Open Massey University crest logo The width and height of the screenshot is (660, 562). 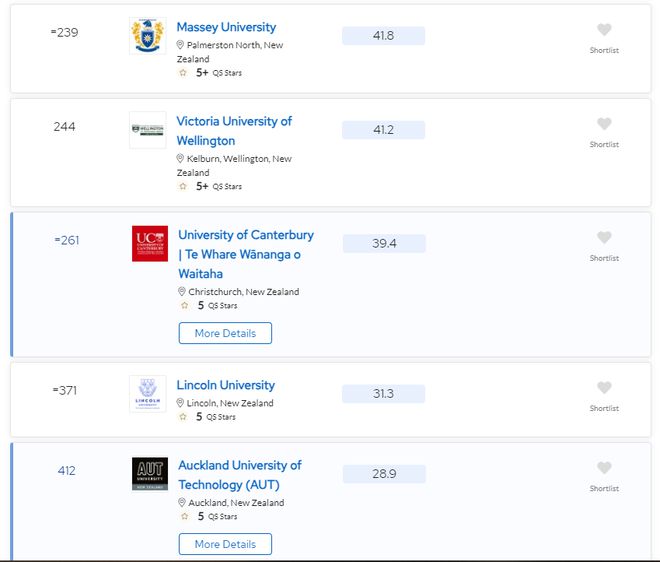click(x=148, y=36)
